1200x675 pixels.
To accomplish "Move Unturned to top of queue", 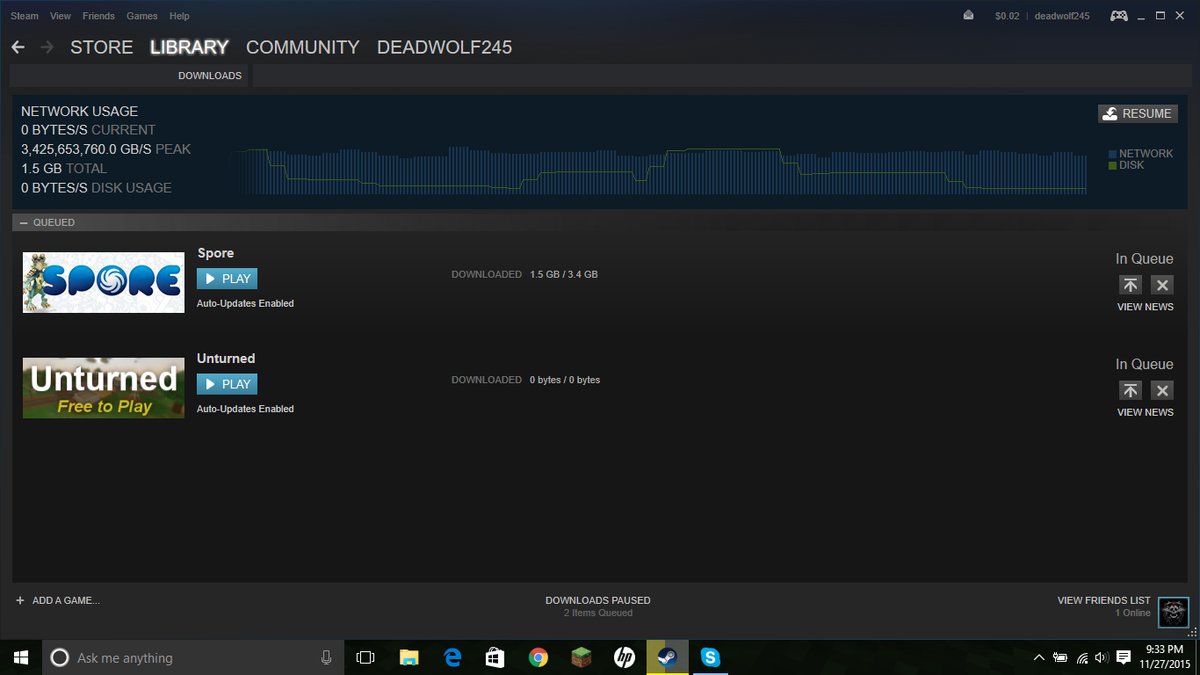I will point(1129,390).
